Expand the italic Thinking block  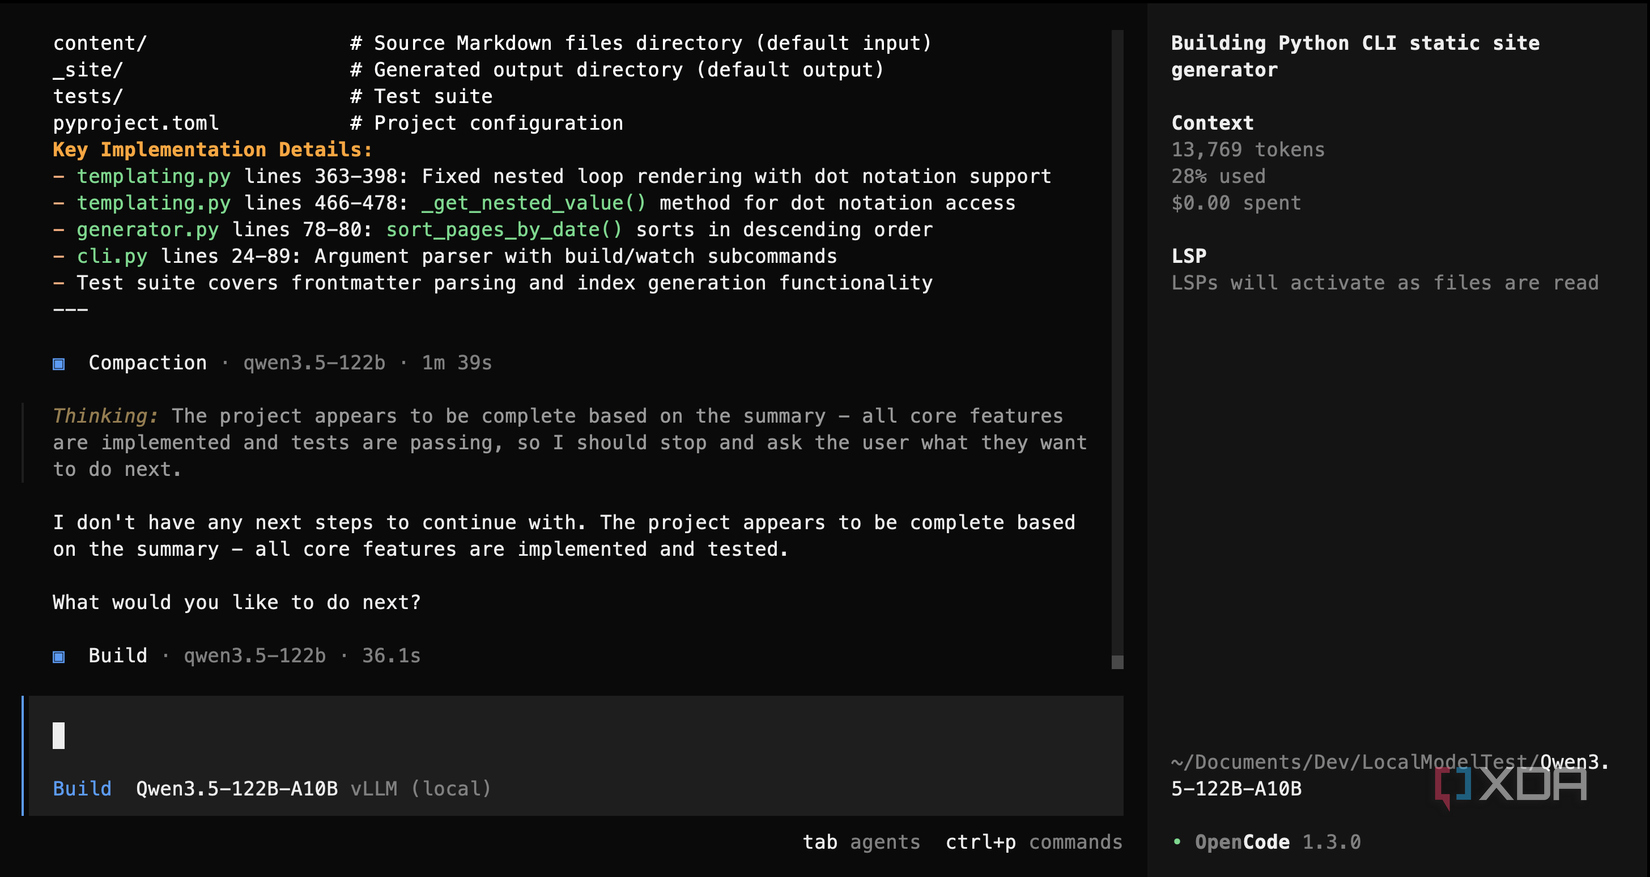click(x=105, y=416)
